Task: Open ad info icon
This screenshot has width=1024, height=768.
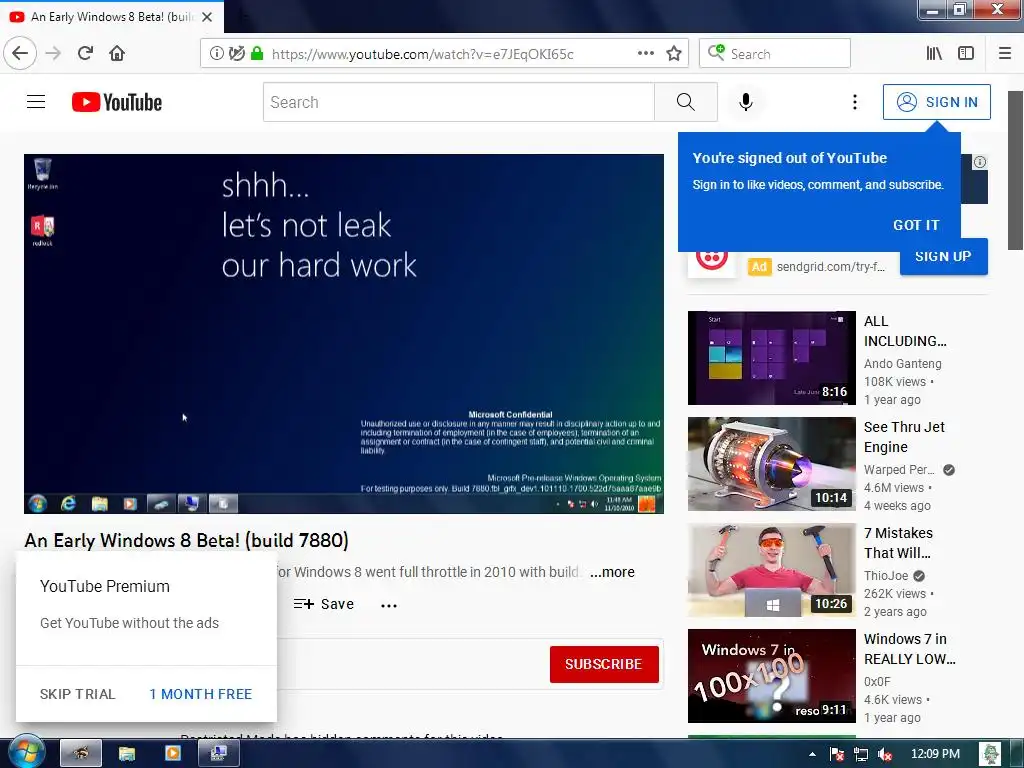Action: [980, 162]
